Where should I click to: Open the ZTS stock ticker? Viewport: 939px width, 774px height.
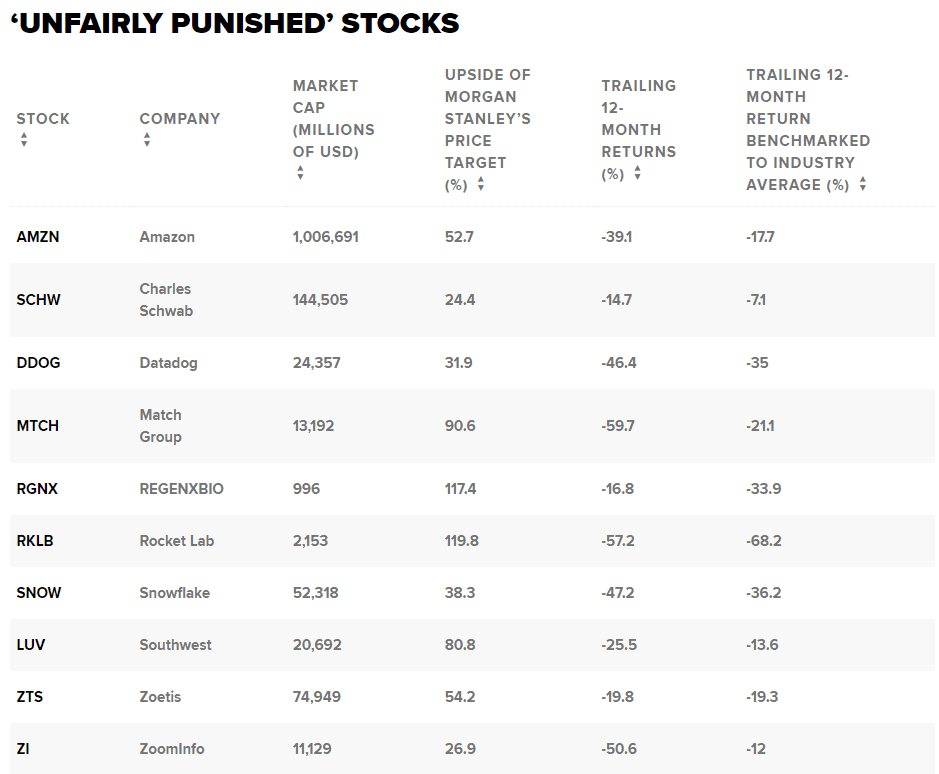click(x=30, y=697)
